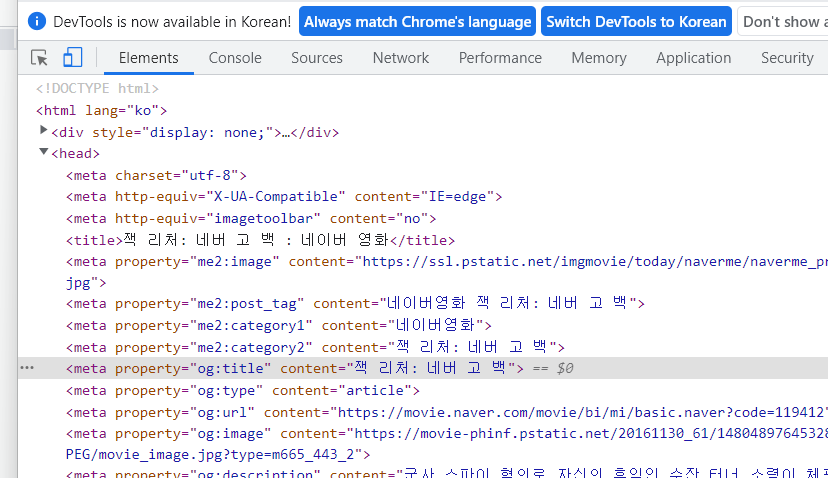Select the Security tab
This screenshot has height=478, width=828.
(x=787, y=58)
